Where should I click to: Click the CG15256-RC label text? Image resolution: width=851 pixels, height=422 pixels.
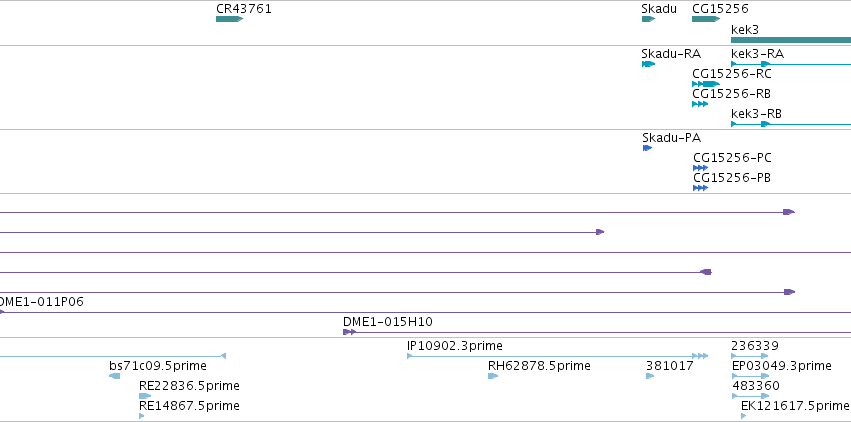(x=732, y=74)
